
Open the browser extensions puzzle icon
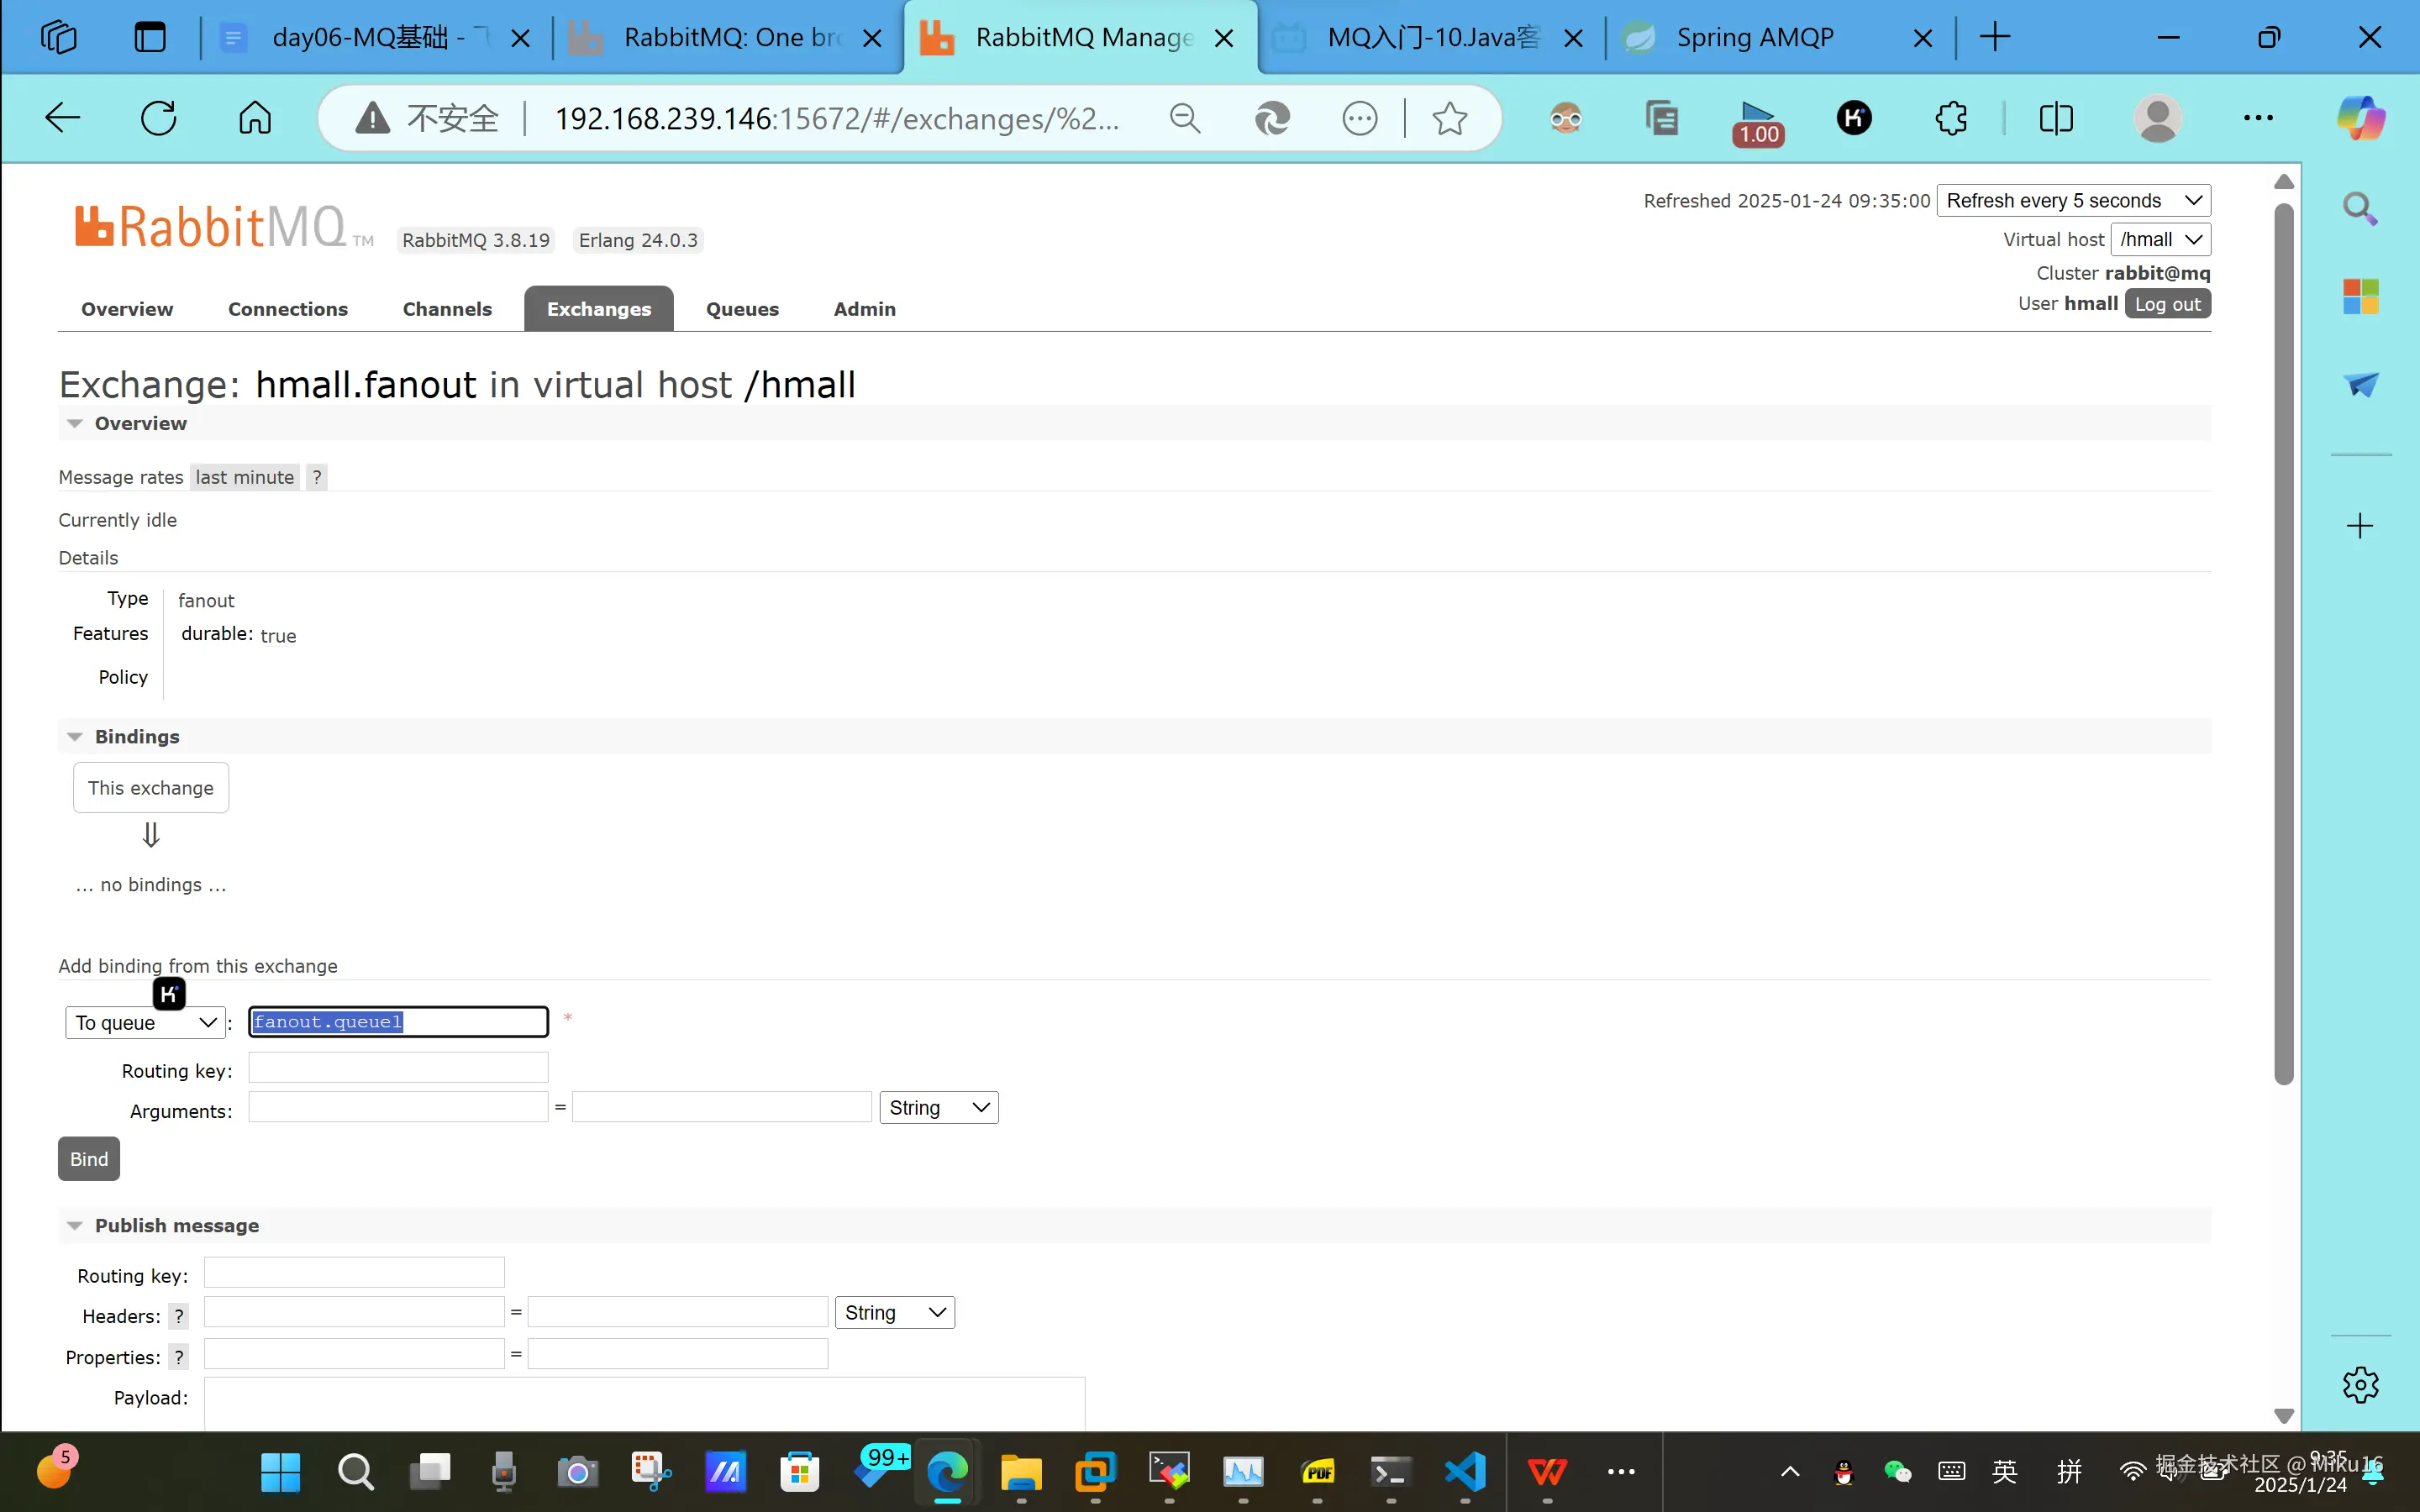click(x=1950, y=118)
